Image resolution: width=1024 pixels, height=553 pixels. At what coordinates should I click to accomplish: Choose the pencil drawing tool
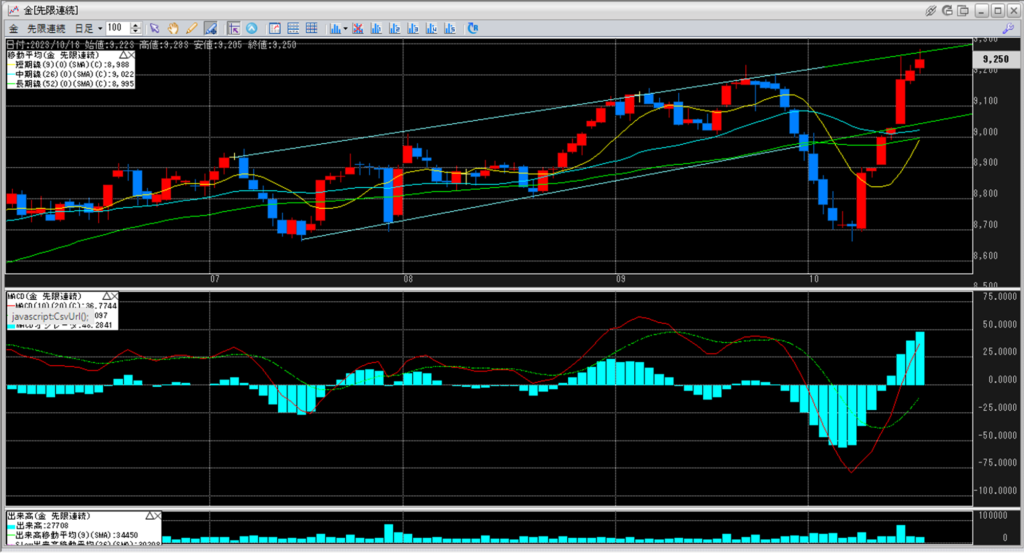(x=191, y=27)
